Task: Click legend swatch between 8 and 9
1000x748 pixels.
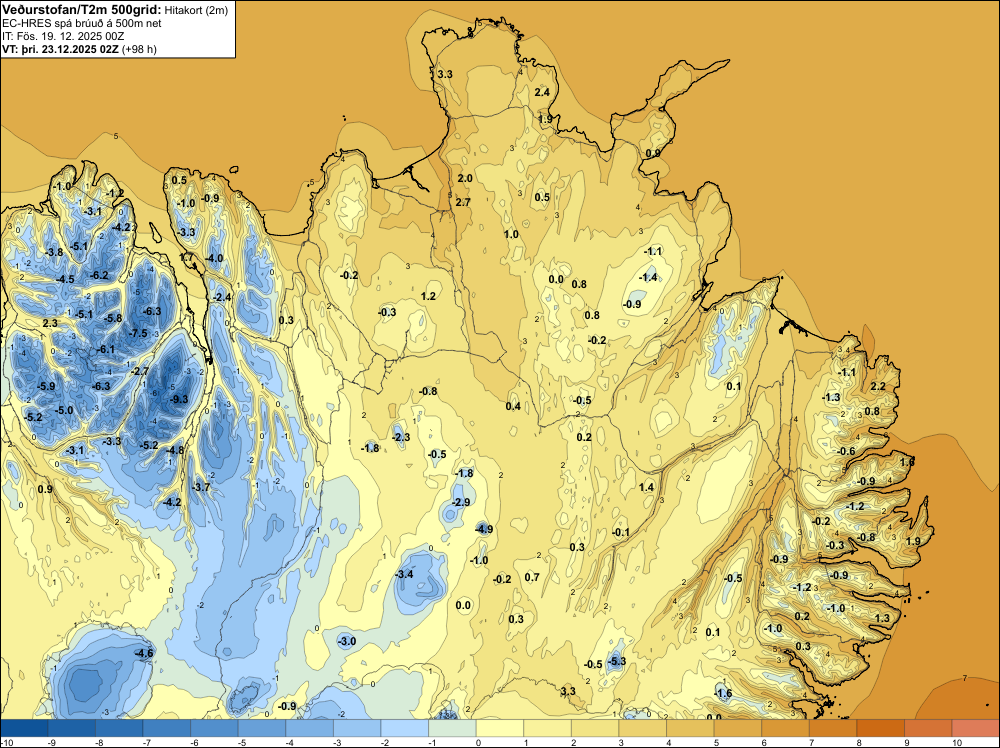Action: [881, 728]
